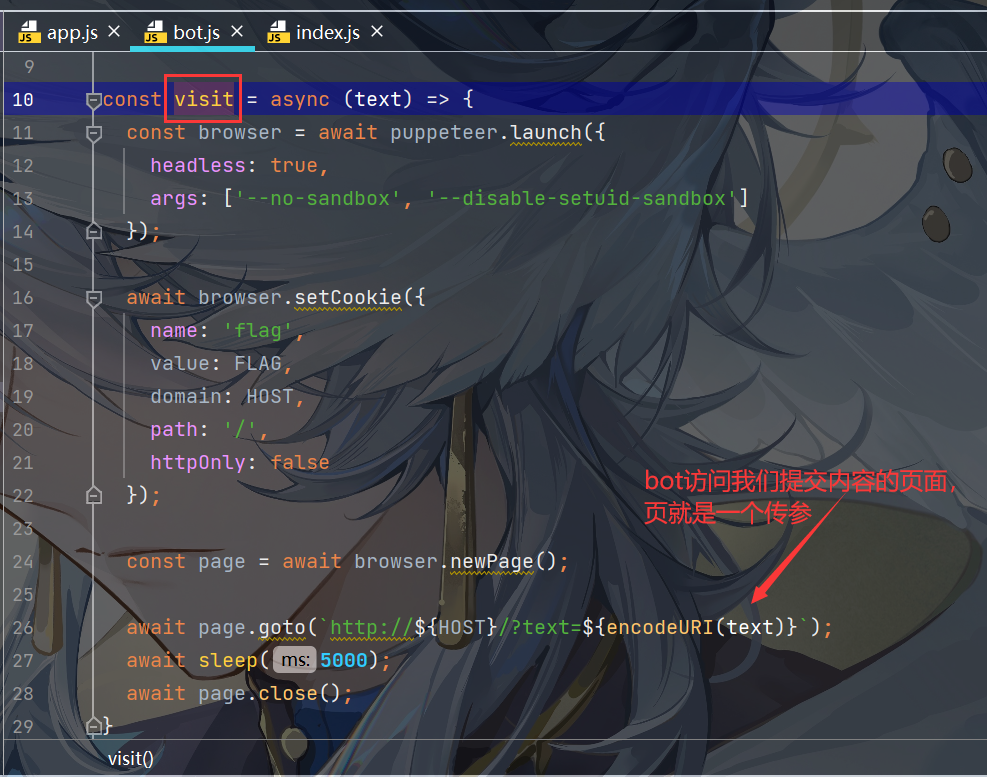Close the app.js tab
This screenshot has width=987, height=777.
tap(114, 31)
